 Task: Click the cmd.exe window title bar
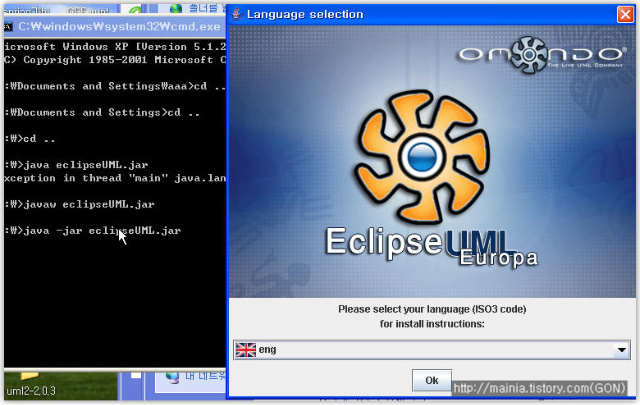(x=115, y=27)
